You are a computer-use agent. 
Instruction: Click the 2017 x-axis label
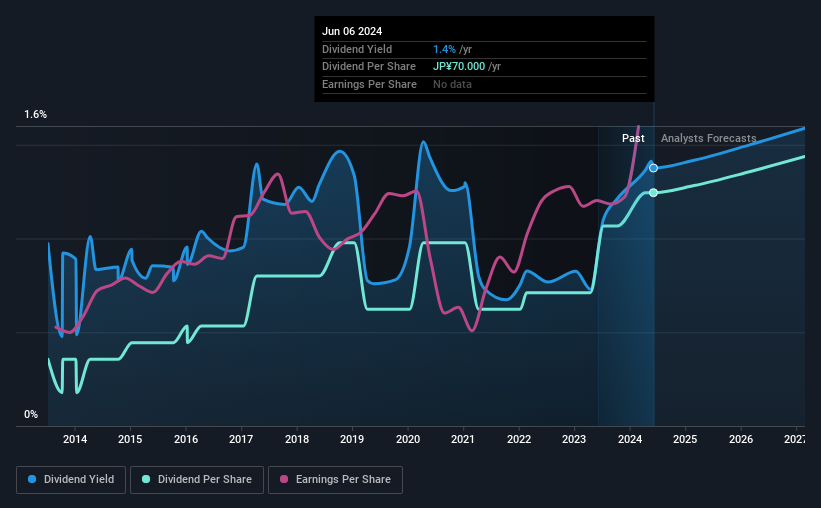pos(241,439)
